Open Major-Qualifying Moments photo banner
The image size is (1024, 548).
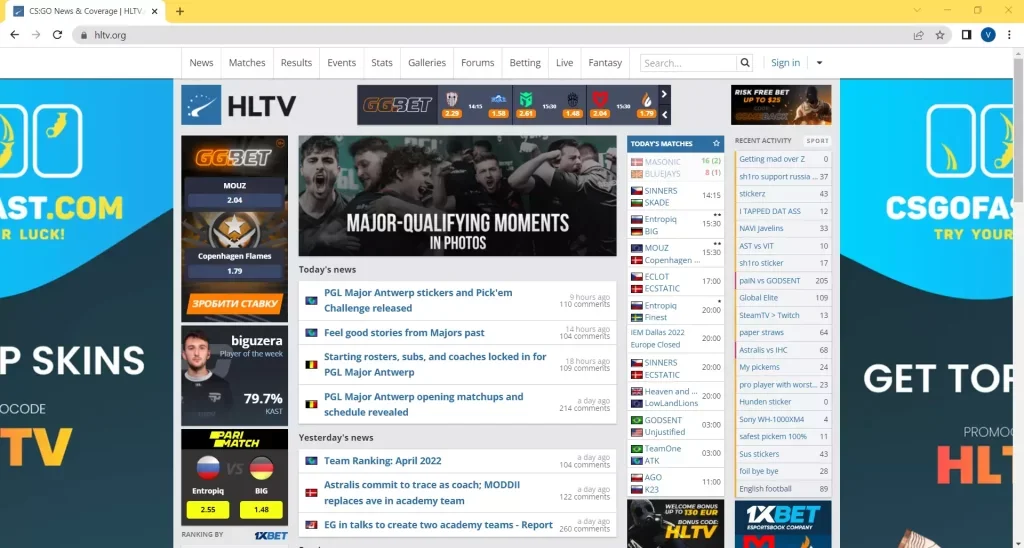pos(457,196)
